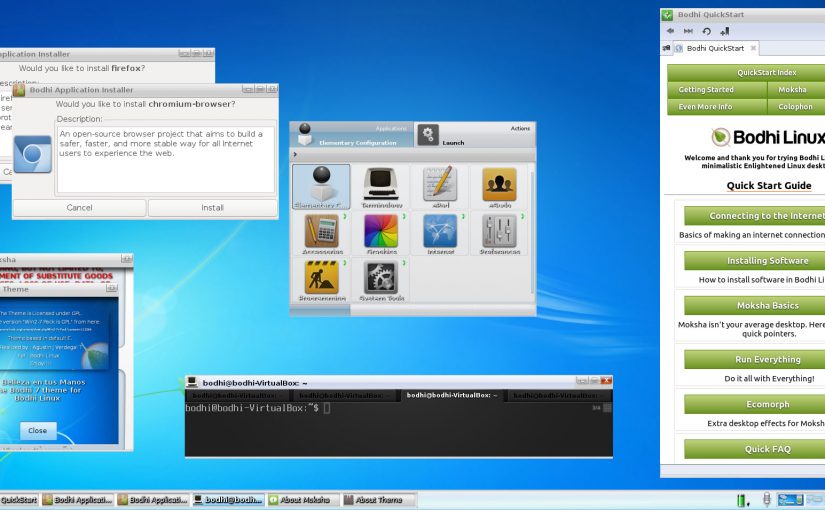
Task: Open the Colophon page
Action: tap(796, 106)
